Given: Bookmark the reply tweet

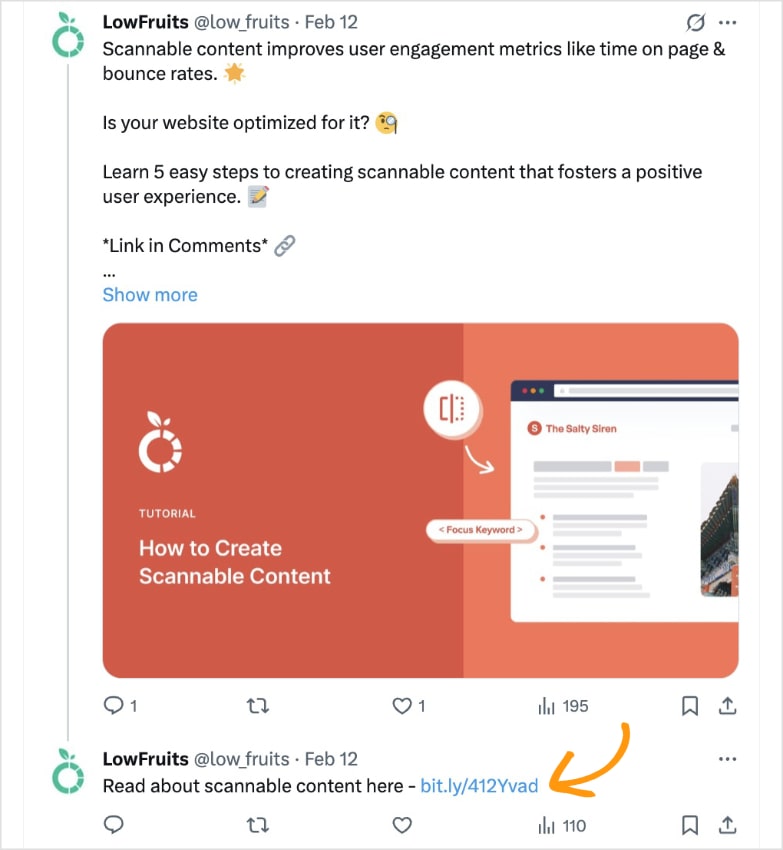Looking at the screenshot, I should [689, 825].
